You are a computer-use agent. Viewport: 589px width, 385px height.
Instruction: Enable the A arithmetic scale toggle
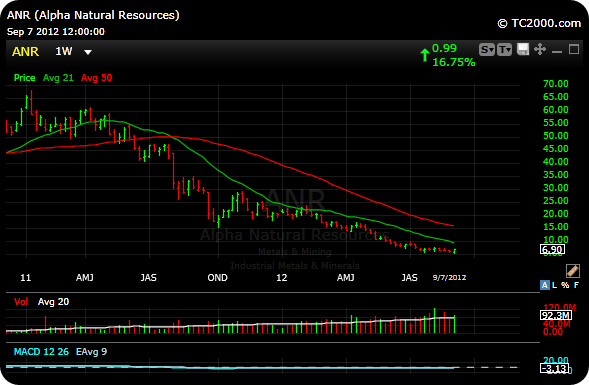(544, 285)
